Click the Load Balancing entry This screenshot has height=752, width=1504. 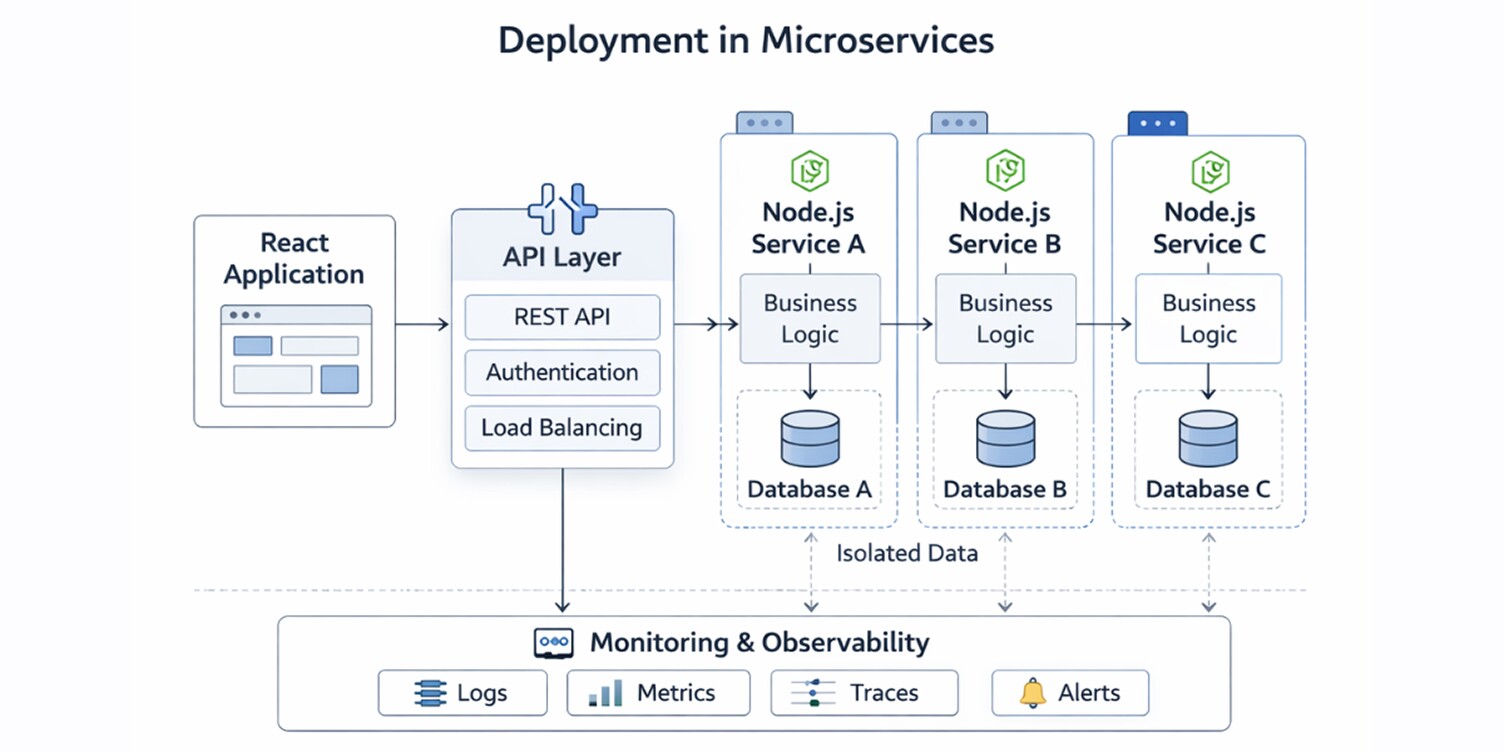pos(562,428)
